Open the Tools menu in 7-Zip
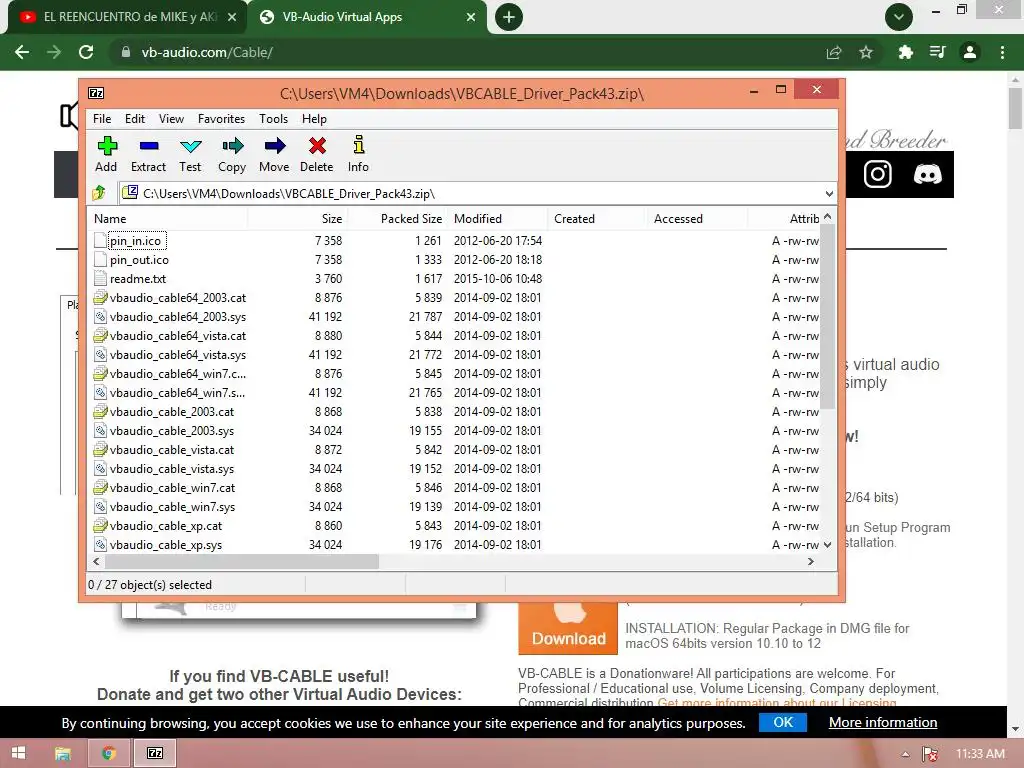Screen dimensions: 1024x768 [273, 119]
